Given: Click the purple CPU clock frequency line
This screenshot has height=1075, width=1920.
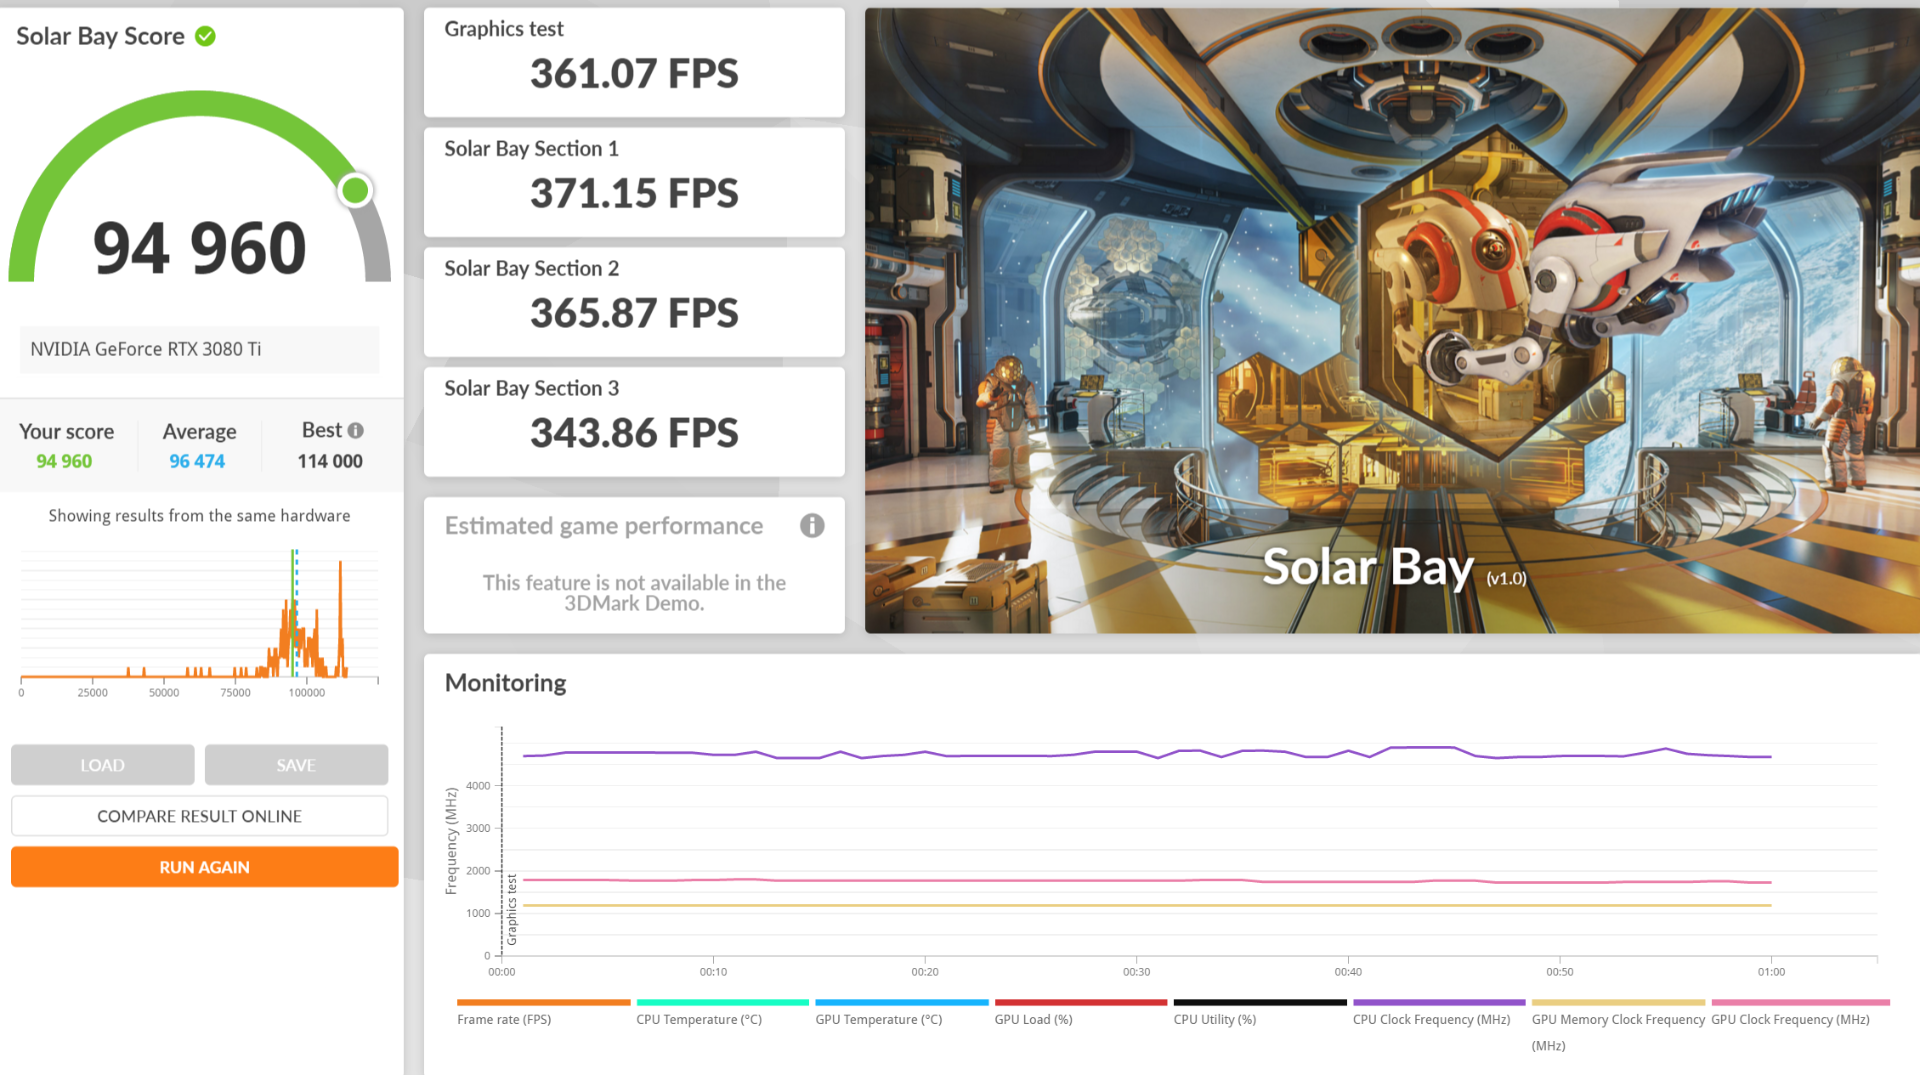Looking at the screenshot, I should tap(1147, 753).
